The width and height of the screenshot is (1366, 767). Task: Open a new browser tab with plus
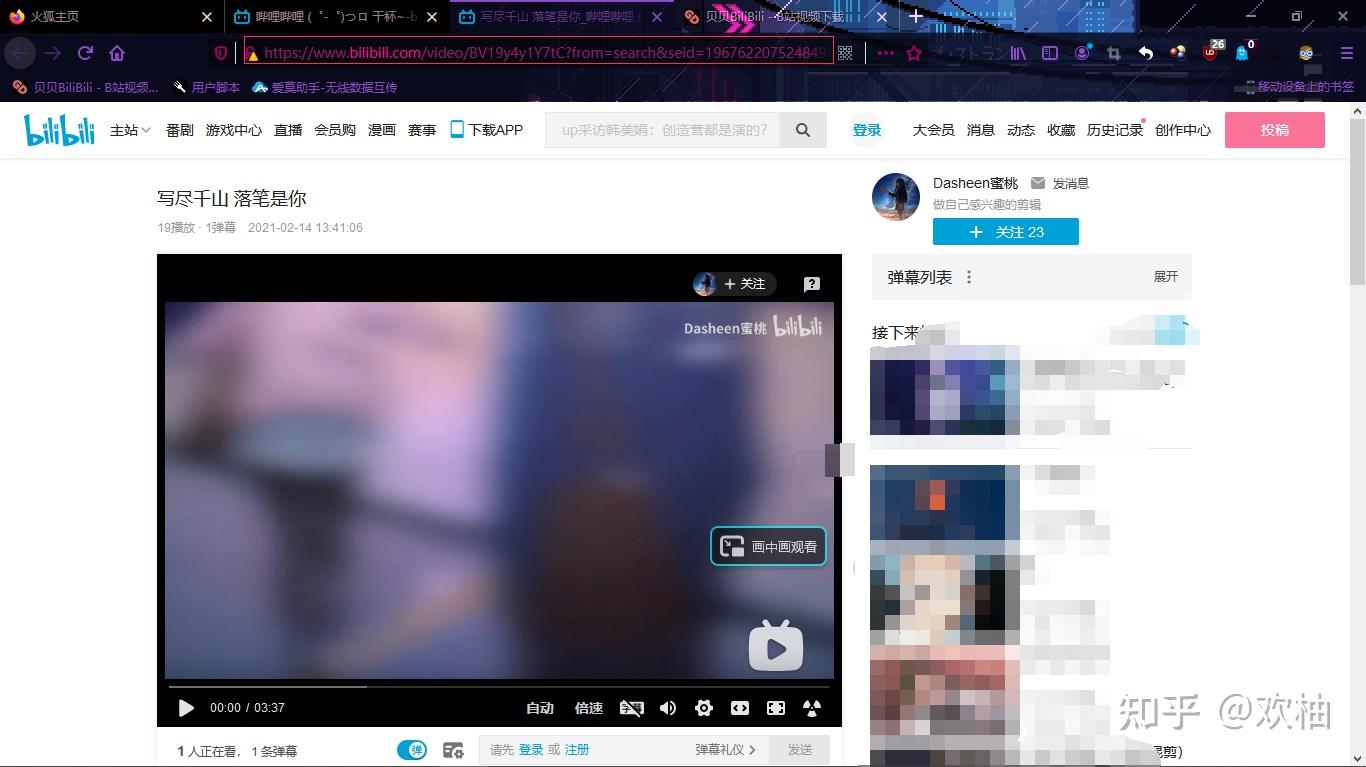[x=916, y=17]
